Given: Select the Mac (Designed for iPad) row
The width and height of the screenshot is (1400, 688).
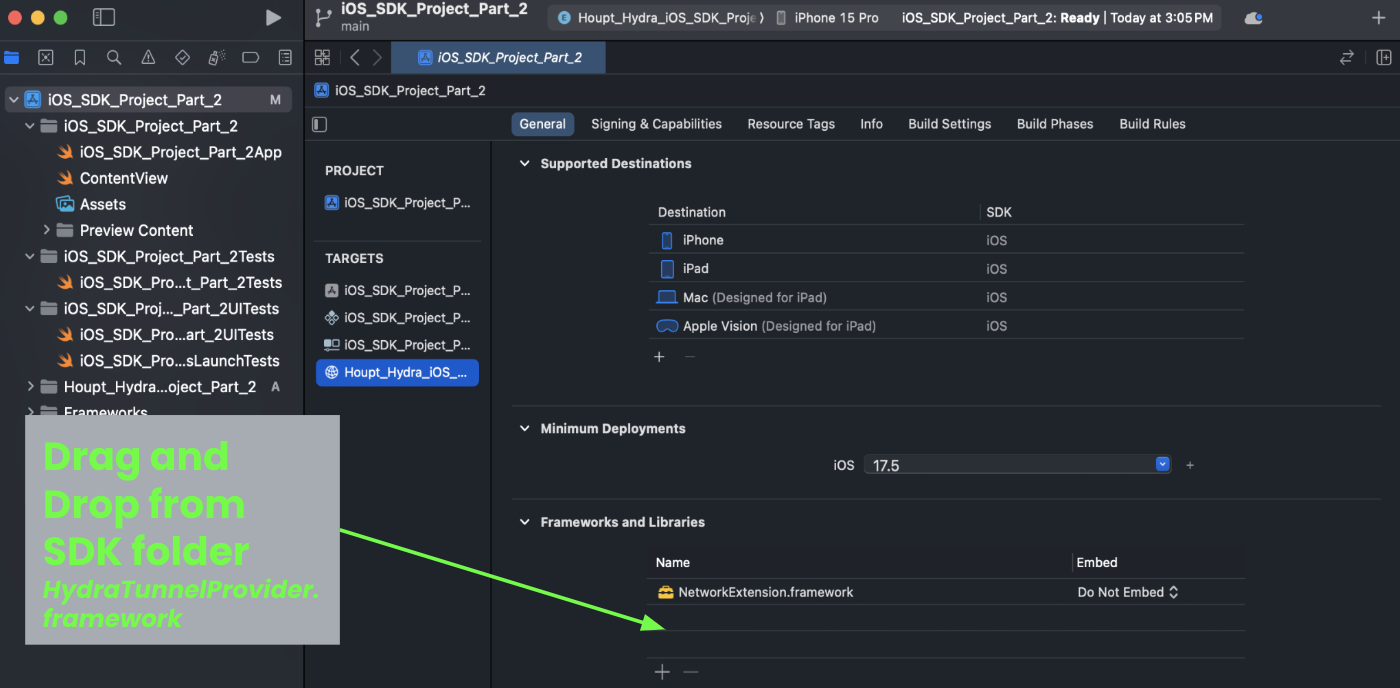Looking at the screenshot, I should [x=947, y=297].
